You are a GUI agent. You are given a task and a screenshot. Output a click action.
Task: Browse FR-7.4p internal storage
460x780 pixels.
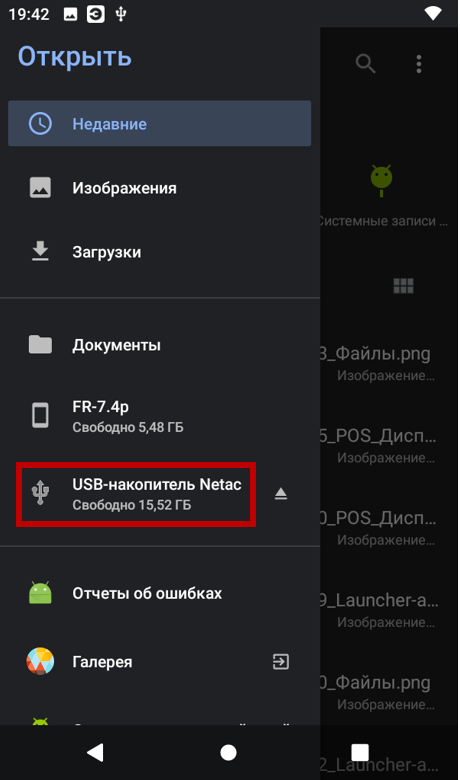(x=160, y=416)
